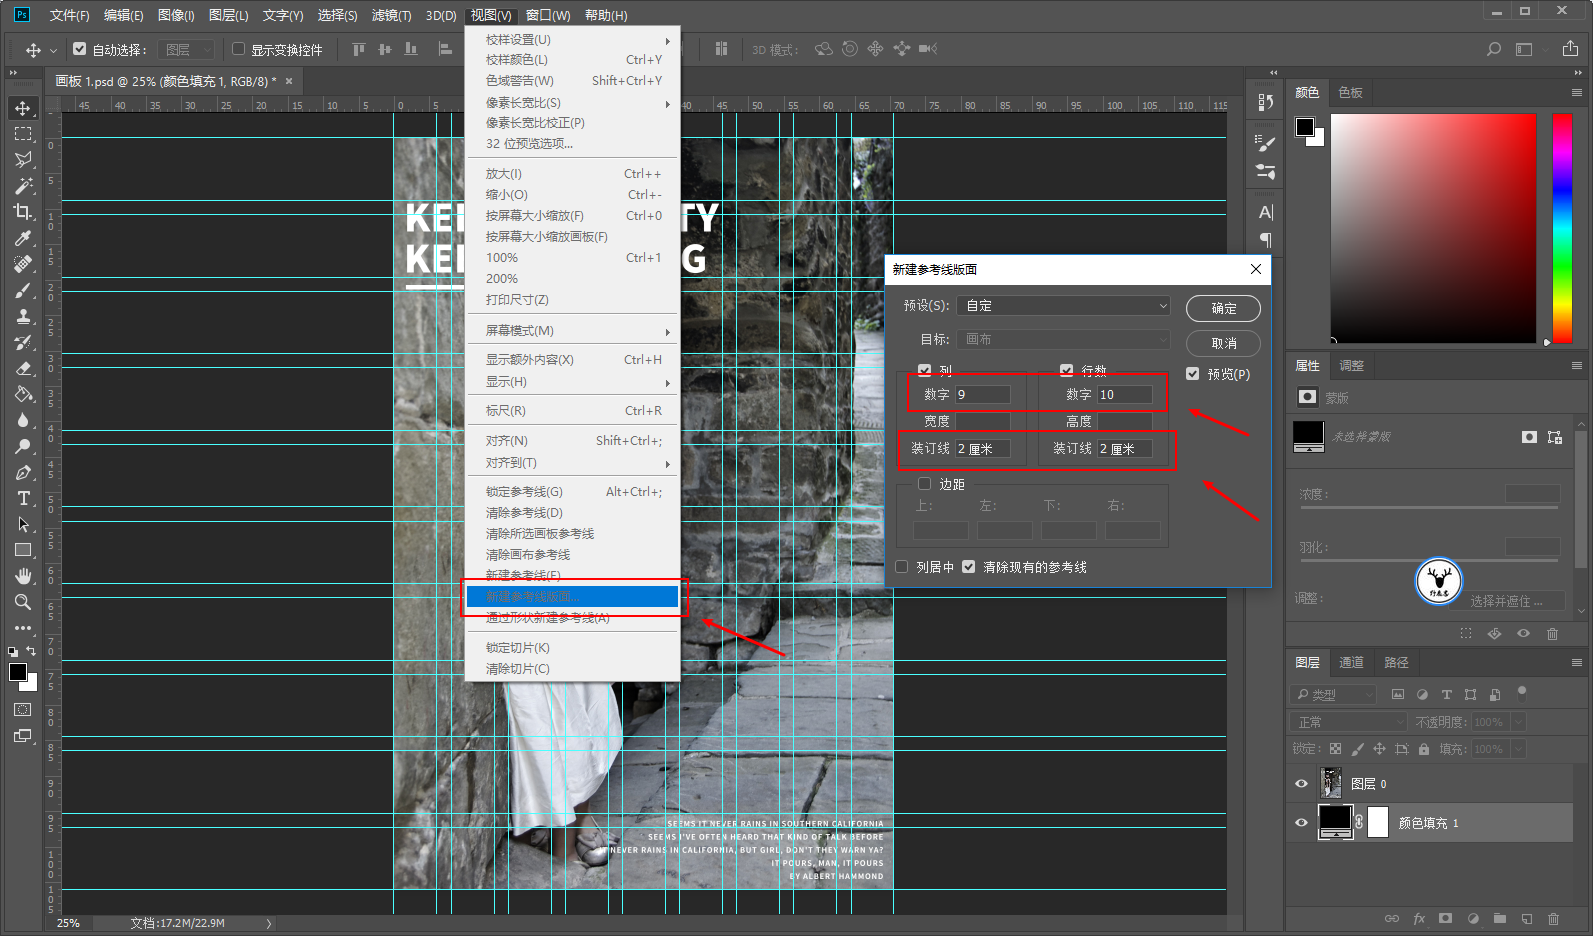
Task: Click the column 数字 input field
Action: (982, 395)
